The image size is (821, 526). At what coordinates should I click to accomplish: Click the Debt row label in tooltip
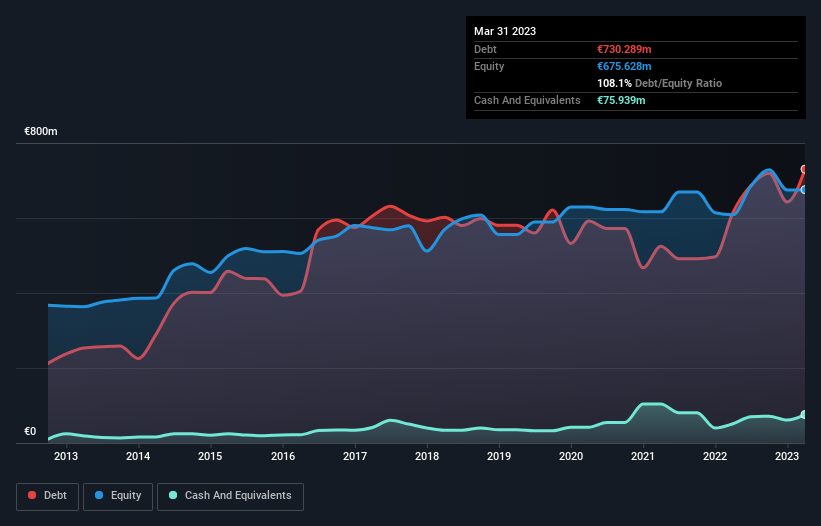pos(485,49)
